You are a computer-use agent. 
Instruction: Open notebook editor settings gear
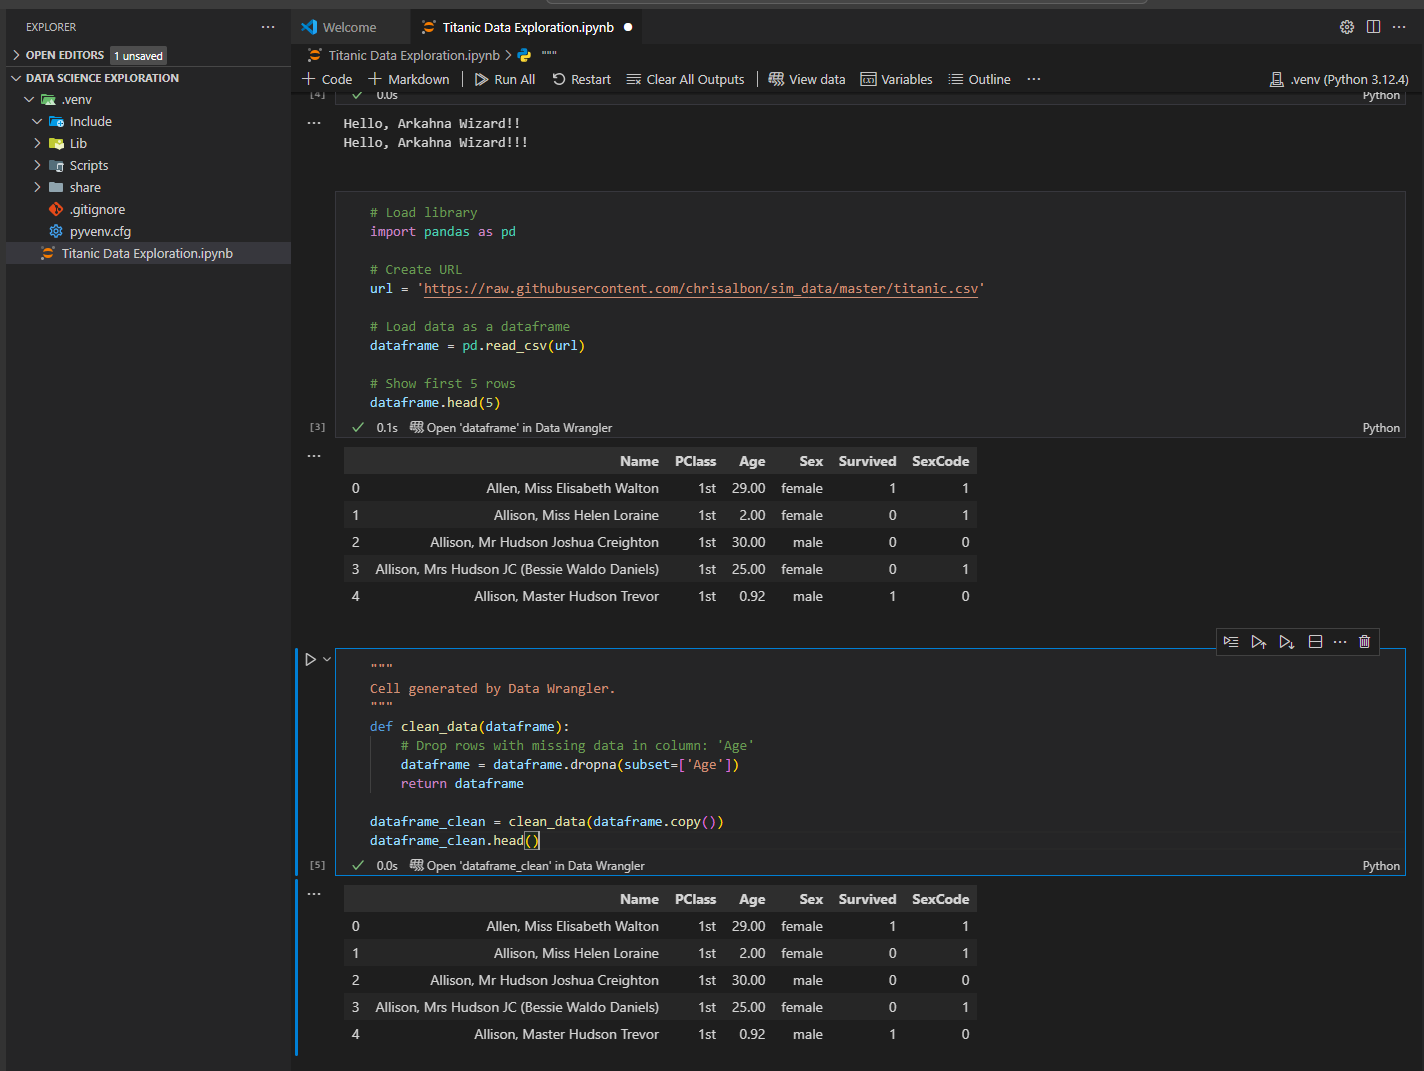tap(1346, 27)
